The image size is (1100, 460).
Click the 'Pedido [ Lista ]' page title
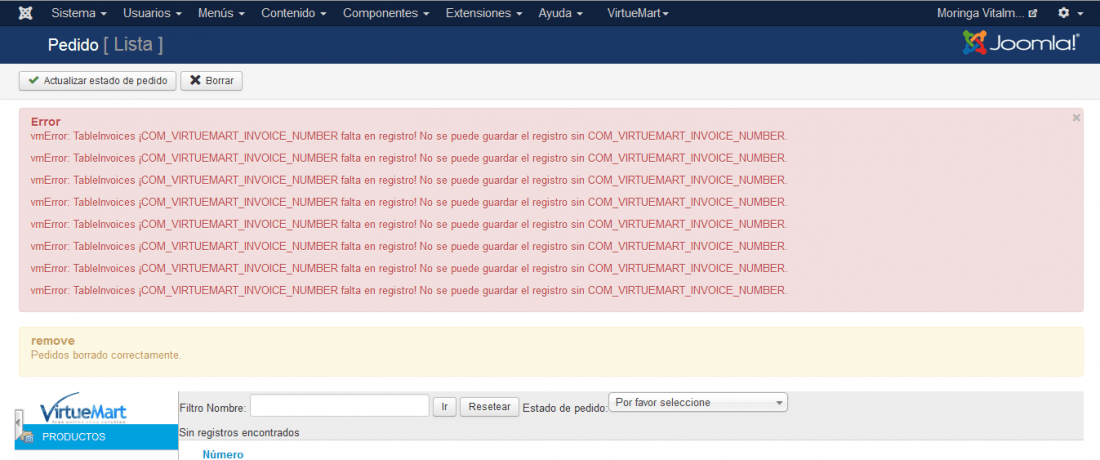point(105,45)
